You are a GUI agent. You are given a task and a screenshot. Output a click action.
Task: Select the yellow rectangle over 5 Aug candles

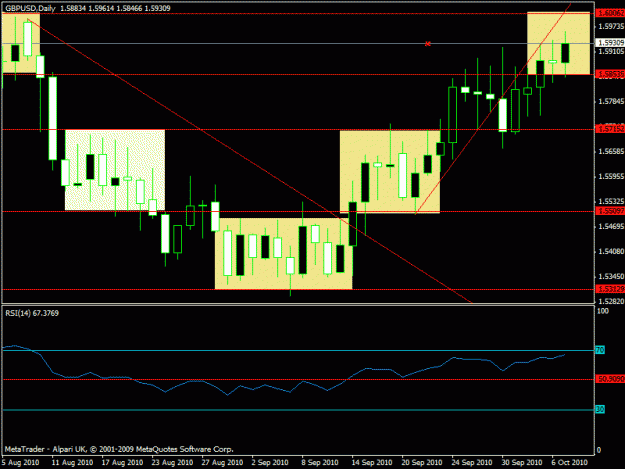tap(21, 43)
